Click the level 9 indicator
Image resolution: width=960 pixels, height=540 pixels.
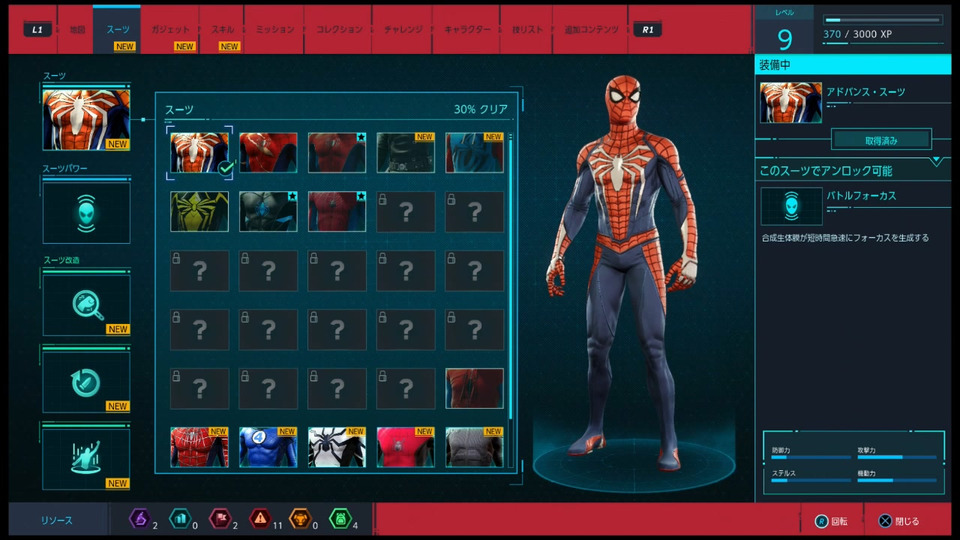click(784, 39)
